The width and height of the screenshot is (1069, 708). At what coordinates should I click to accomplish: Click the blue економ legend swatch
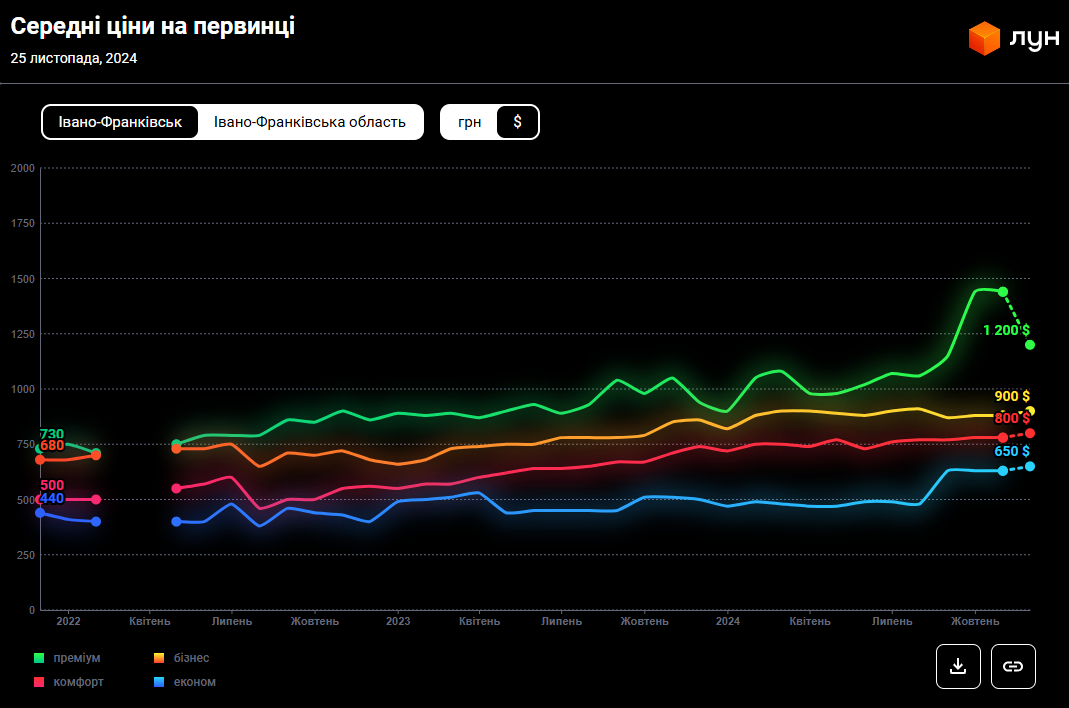point(159,682)
